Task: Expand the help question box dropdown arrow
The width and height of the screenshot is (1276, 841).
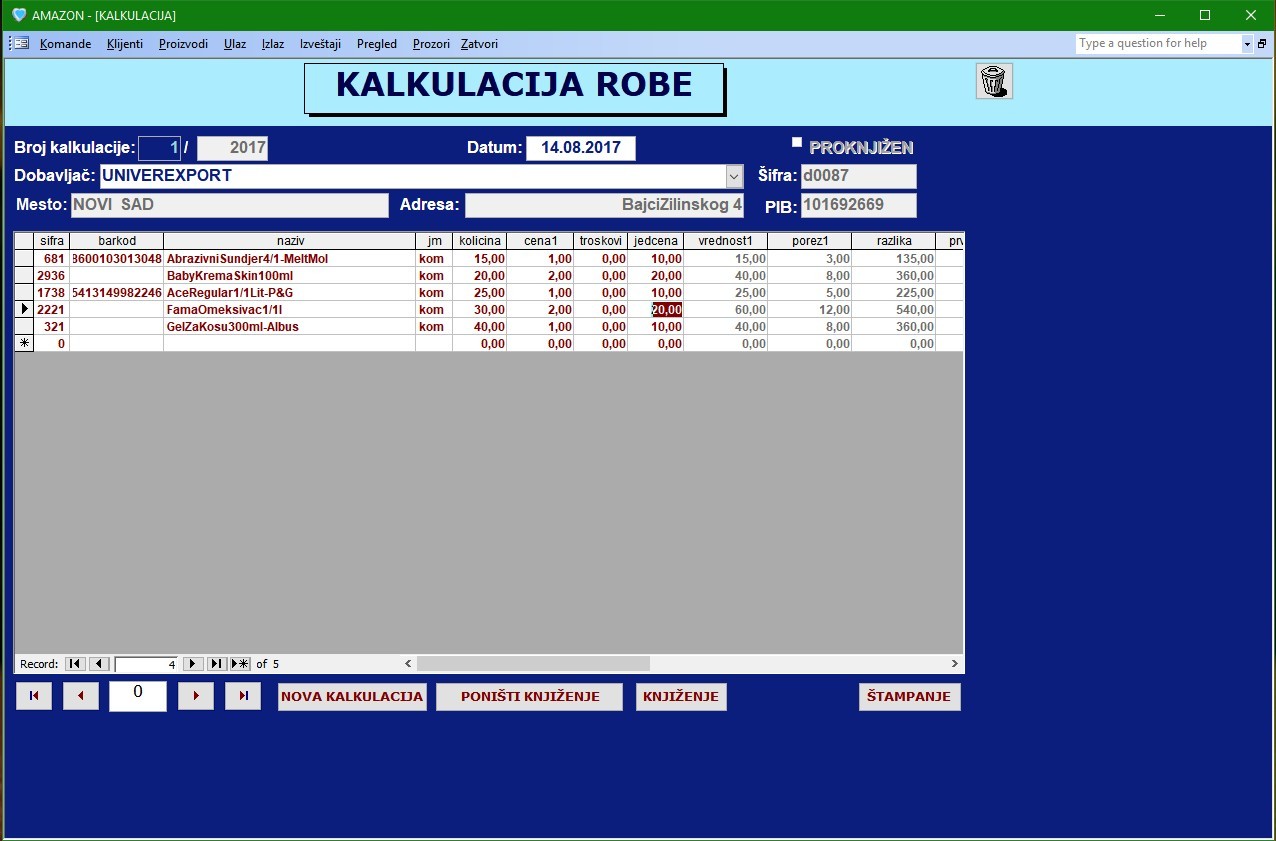Action: click(1247, 44)
